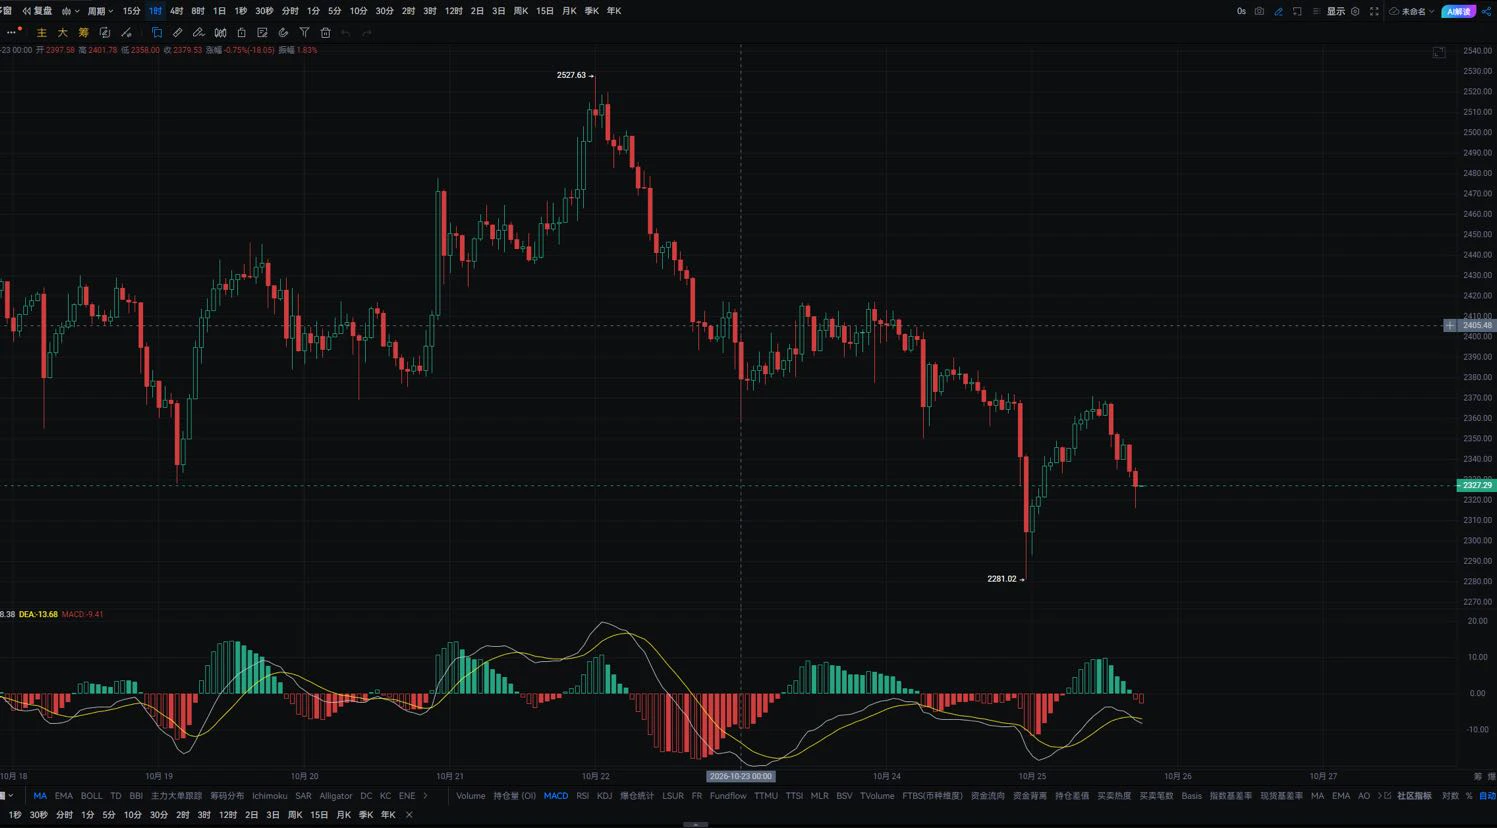Click the screenshot camera icon
1497x828 pixels.
[1259, 11]
